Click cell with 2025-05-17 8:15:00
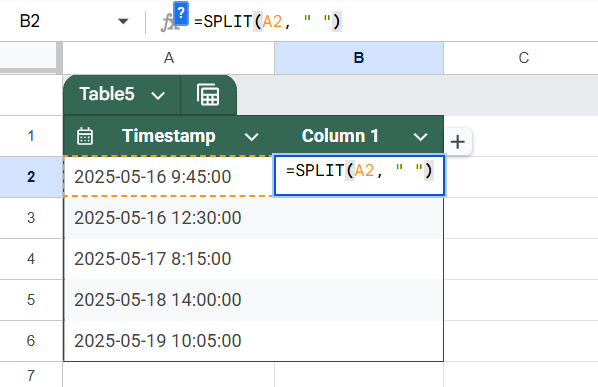The width and height of the screenshot is (598, 387). tap(169, 259)
